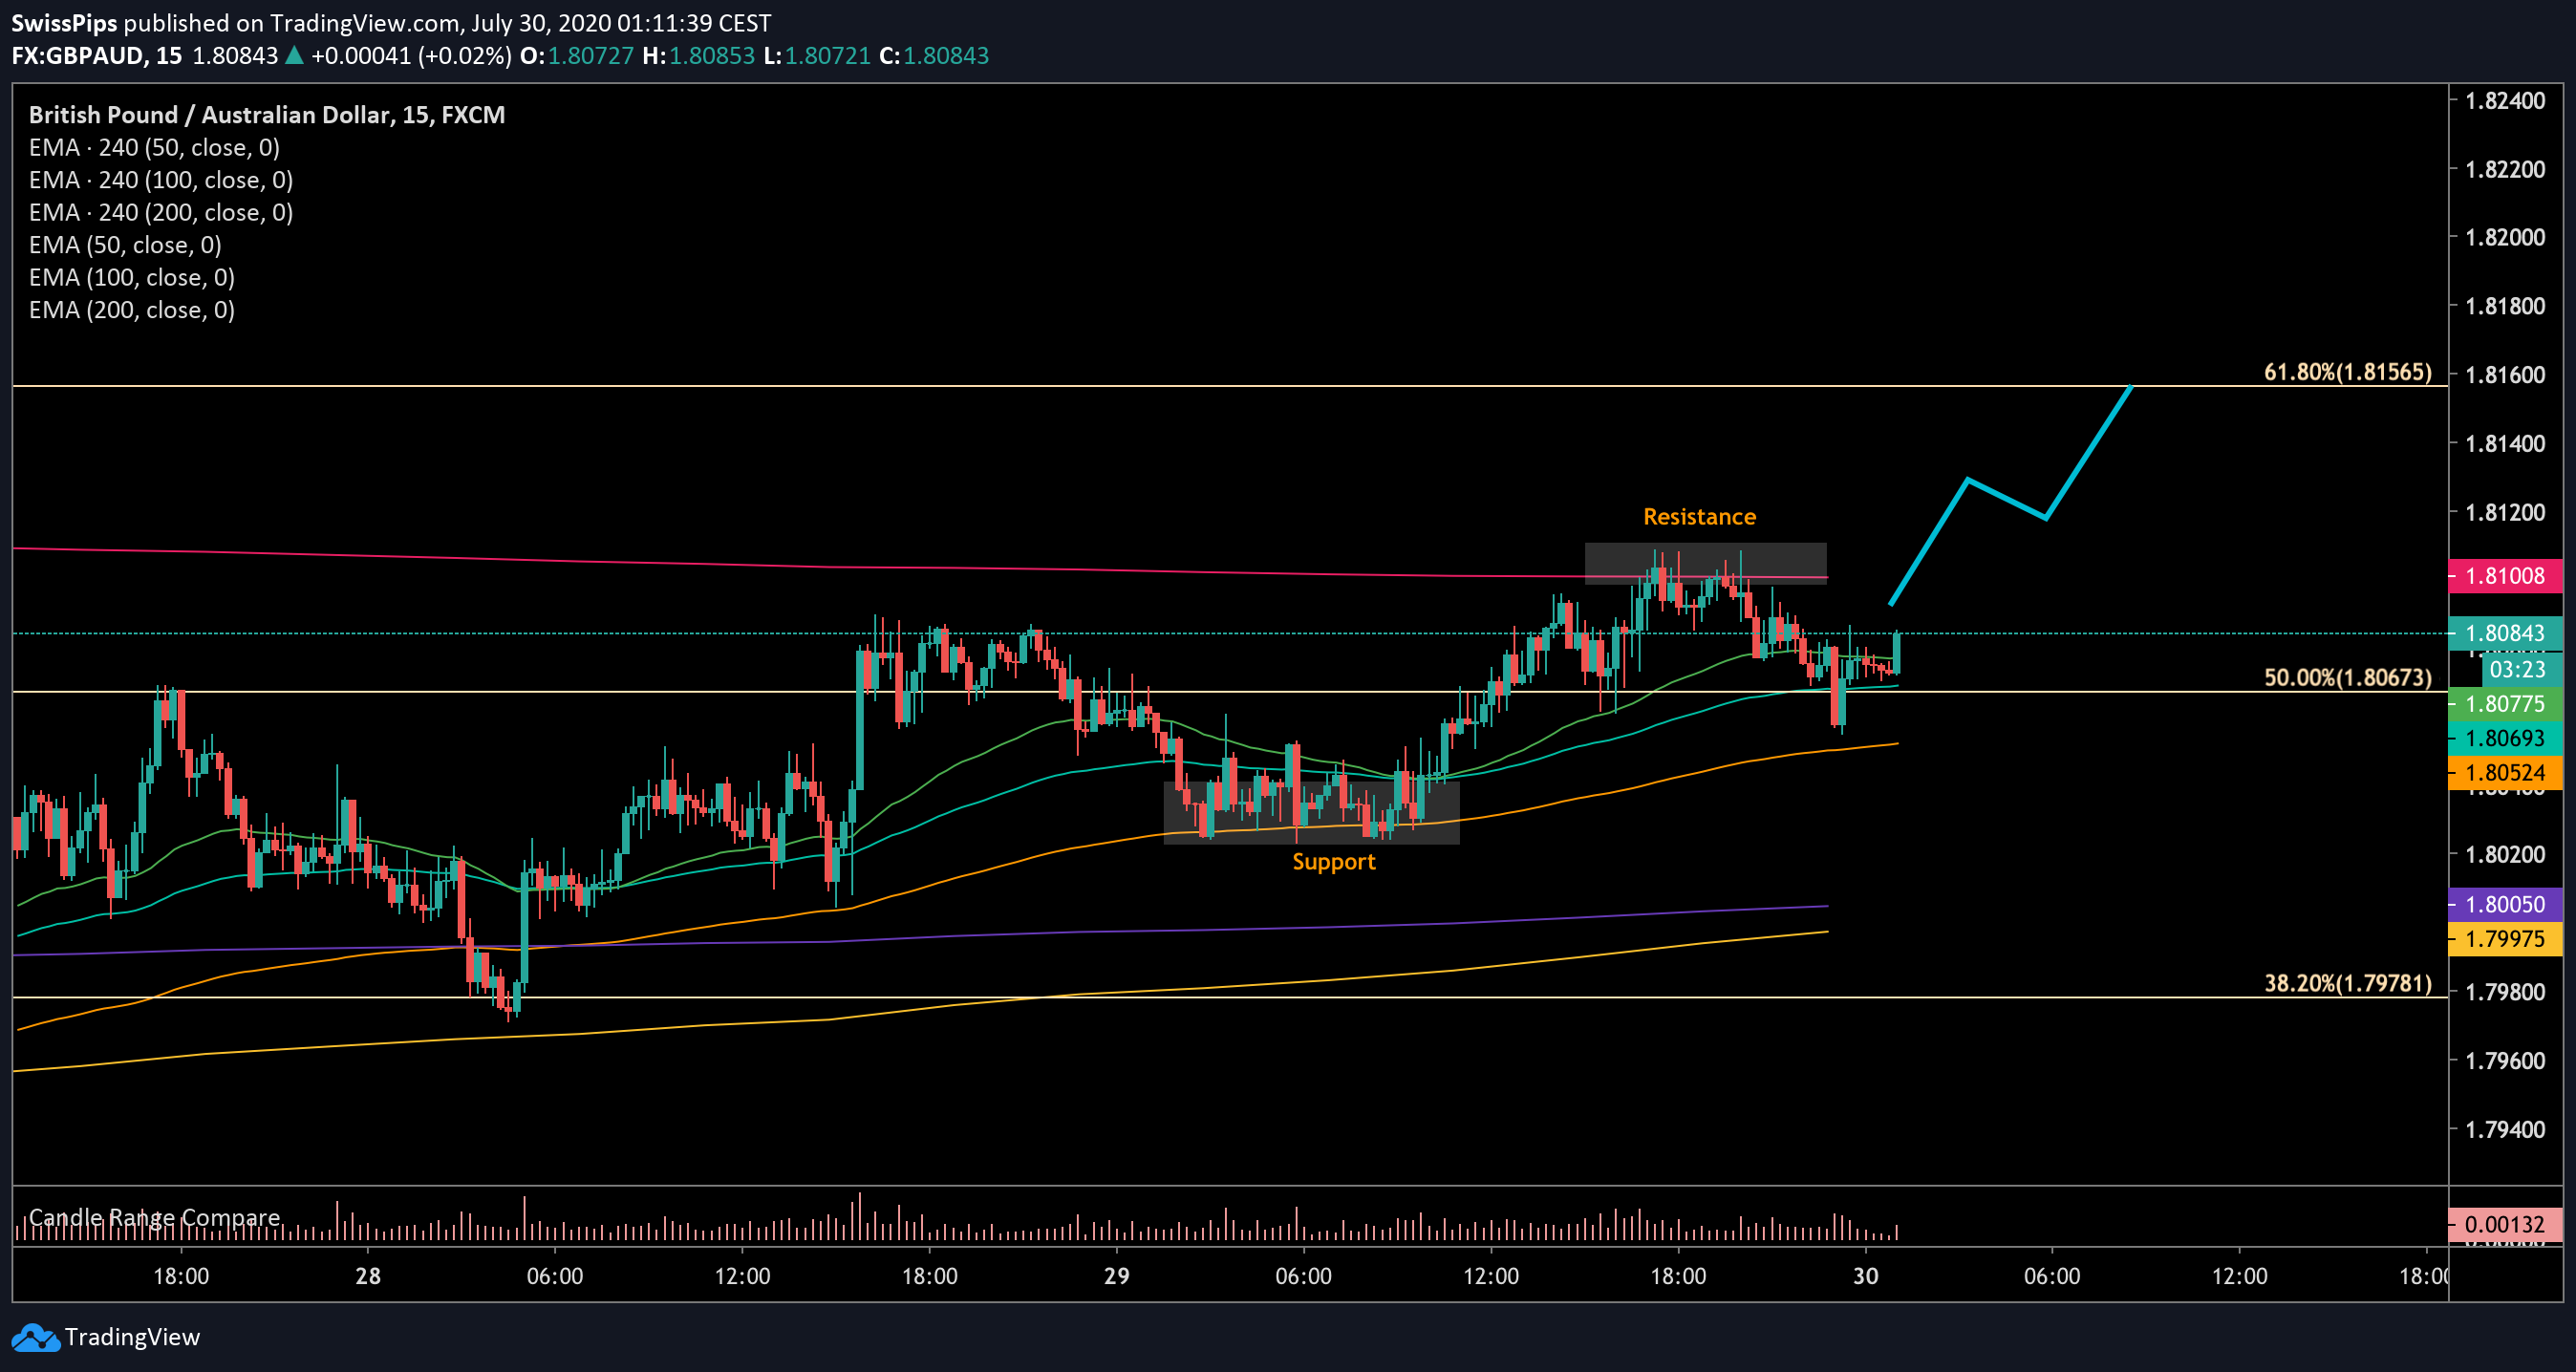The width and height of the screenshot is (2576, 1372).
Task: Click the TradingView cloud logo icon
Action: tap(35, 1337)
